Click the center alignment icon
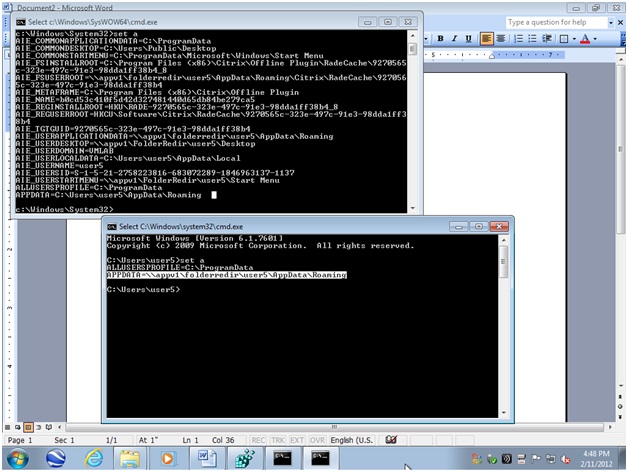 (x=501, y=38)
